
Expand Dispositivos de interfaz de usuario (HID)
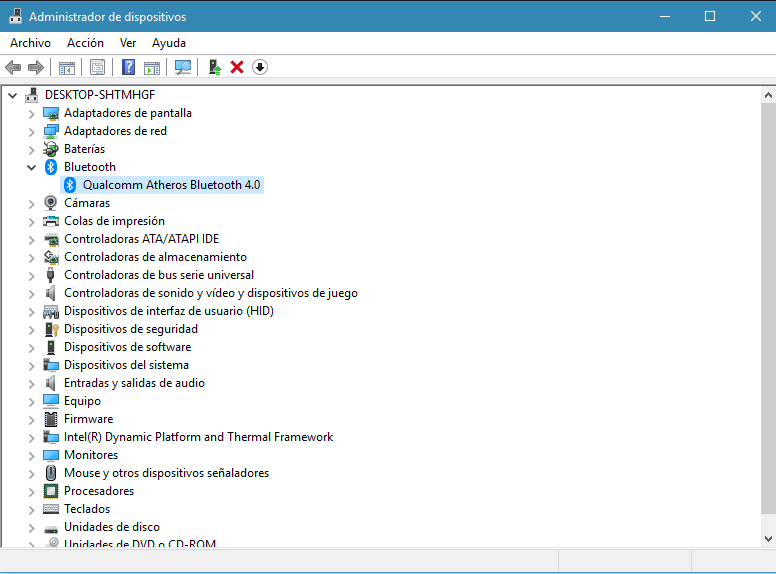click(x=32, y=312)
